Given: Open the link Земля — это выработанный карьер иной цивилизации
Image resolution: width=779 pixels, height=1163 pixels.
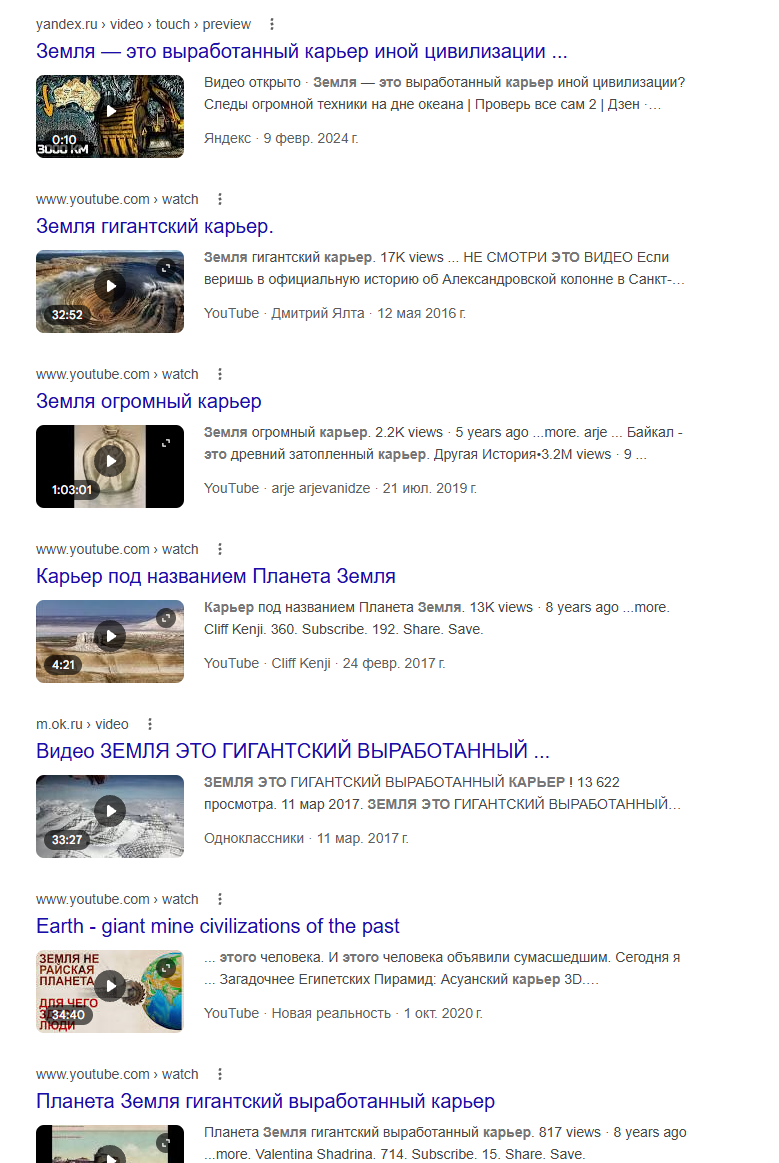Looking at the screenshot, I should point(301,52).
